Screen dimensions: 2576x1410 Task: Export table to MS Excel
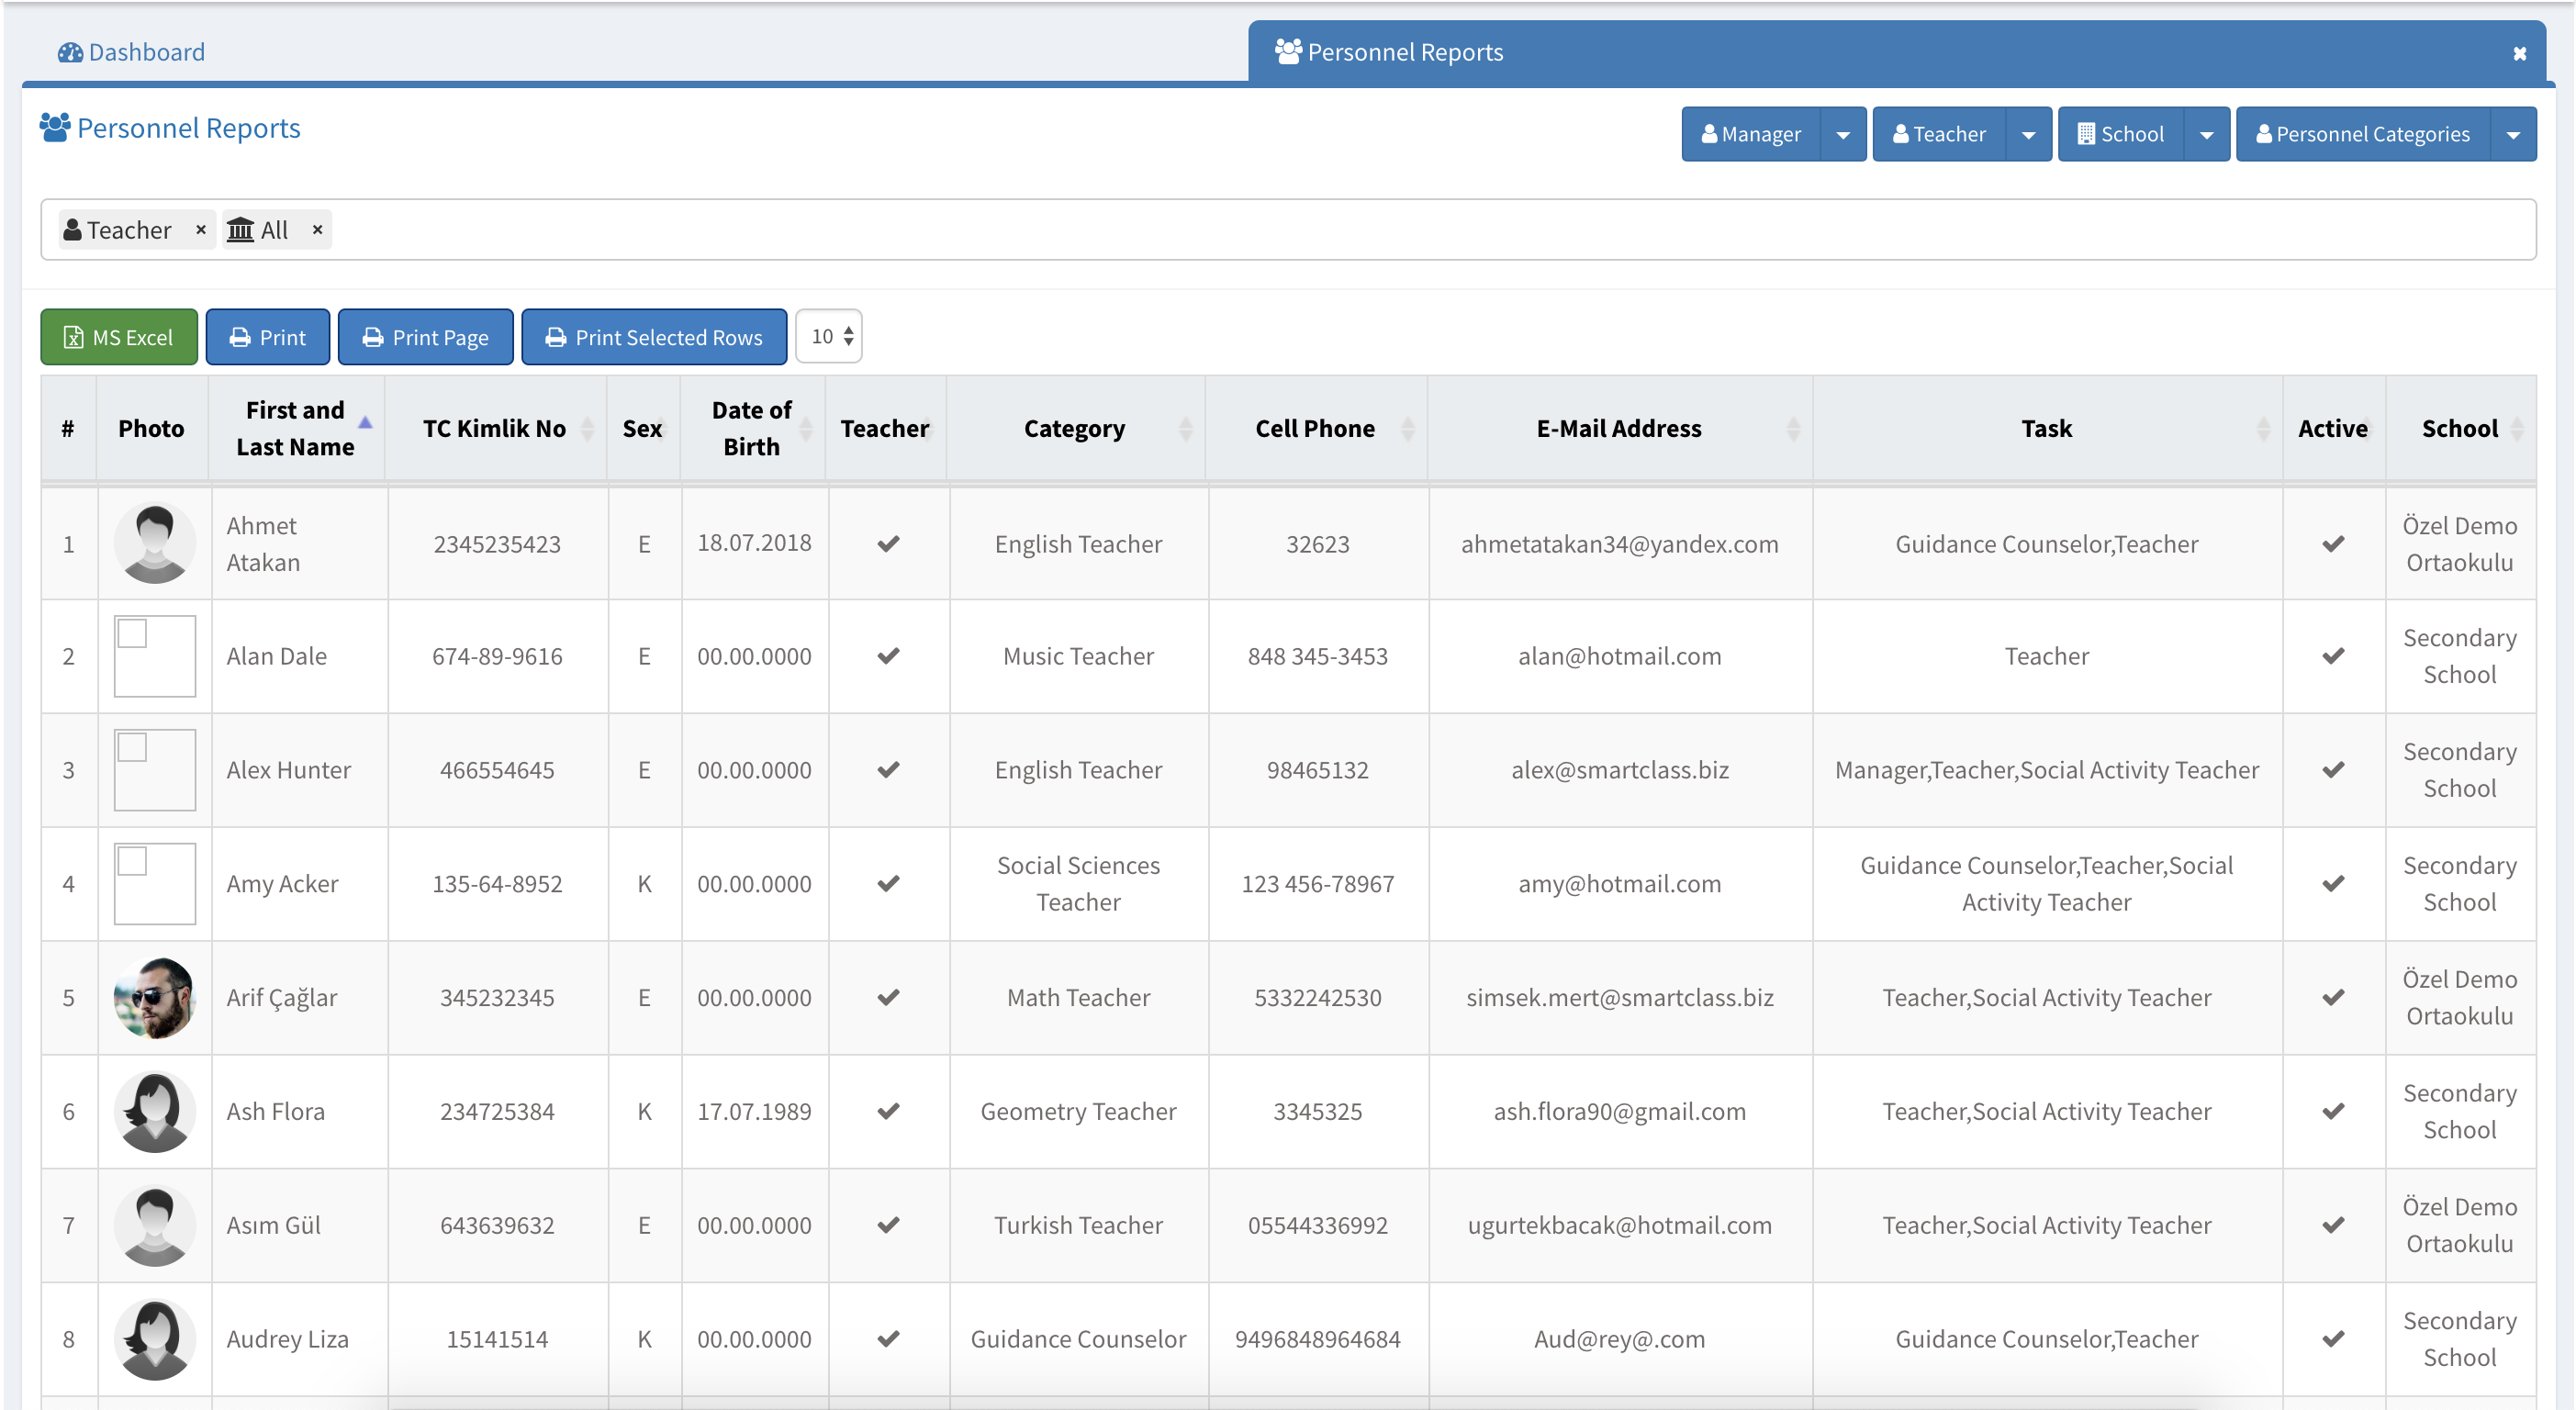(119, 338)
